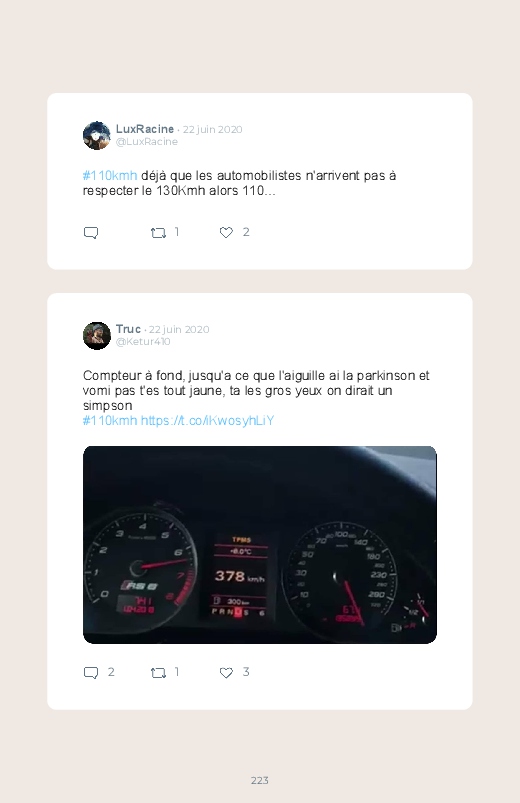This screenshot has height=803, width=520.
Task: Click the heart icon on Truc's tweet
Action: point(226,672)
